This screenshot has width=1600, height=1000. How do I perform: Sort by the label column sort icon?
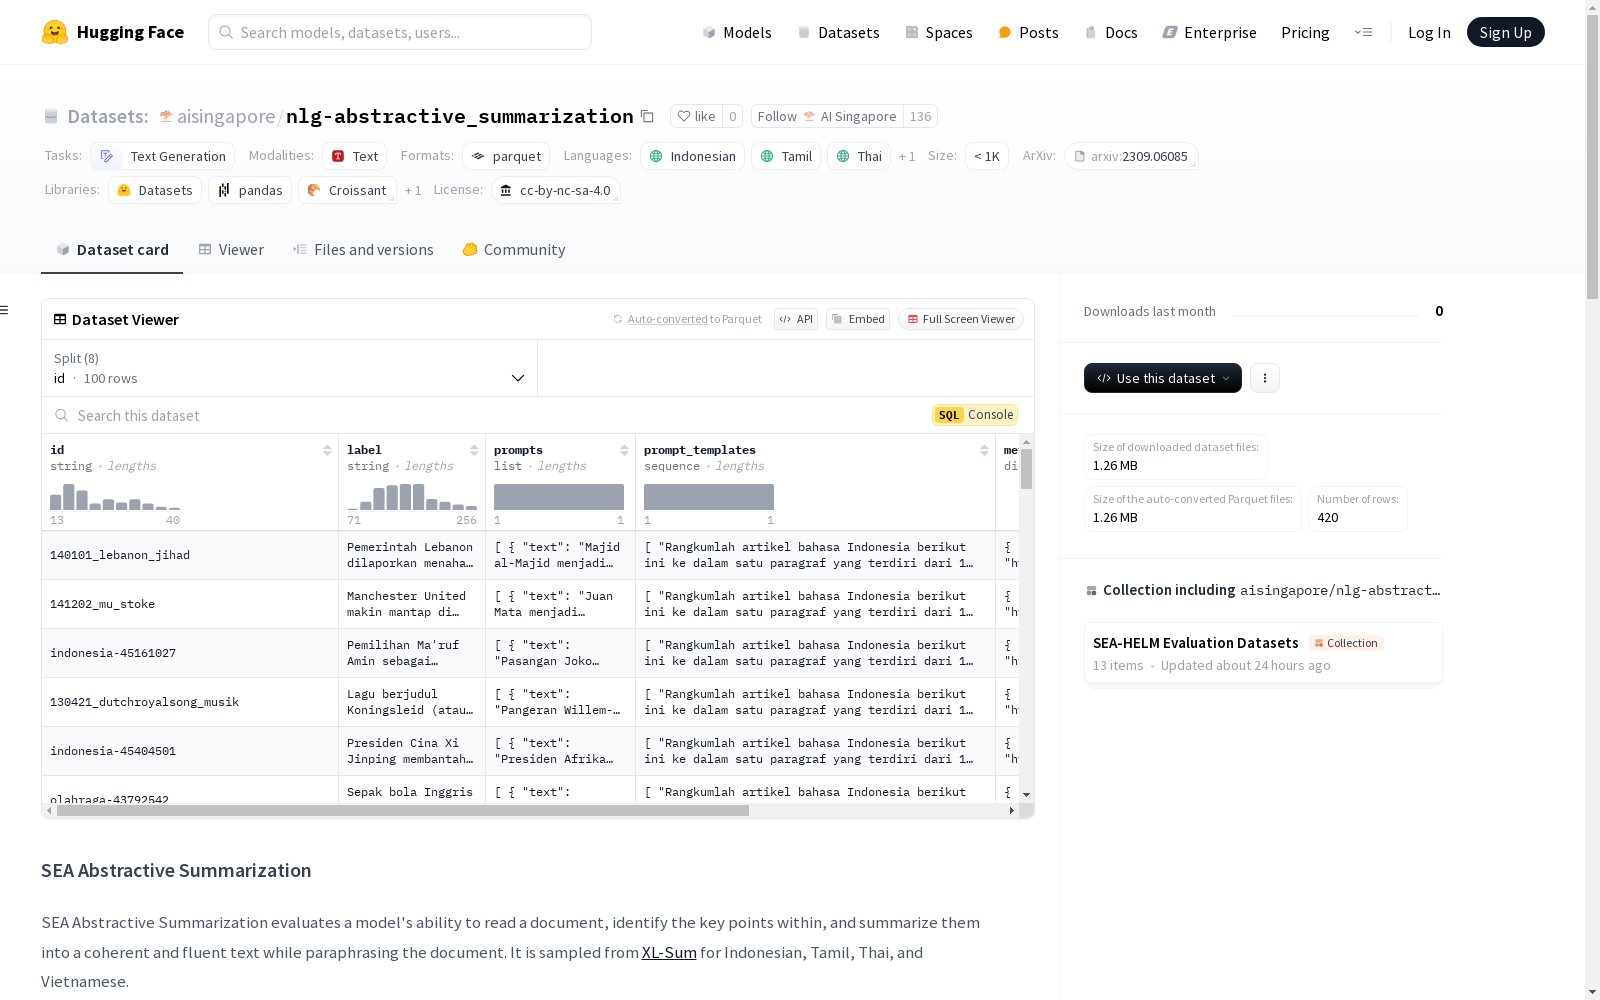474,450
